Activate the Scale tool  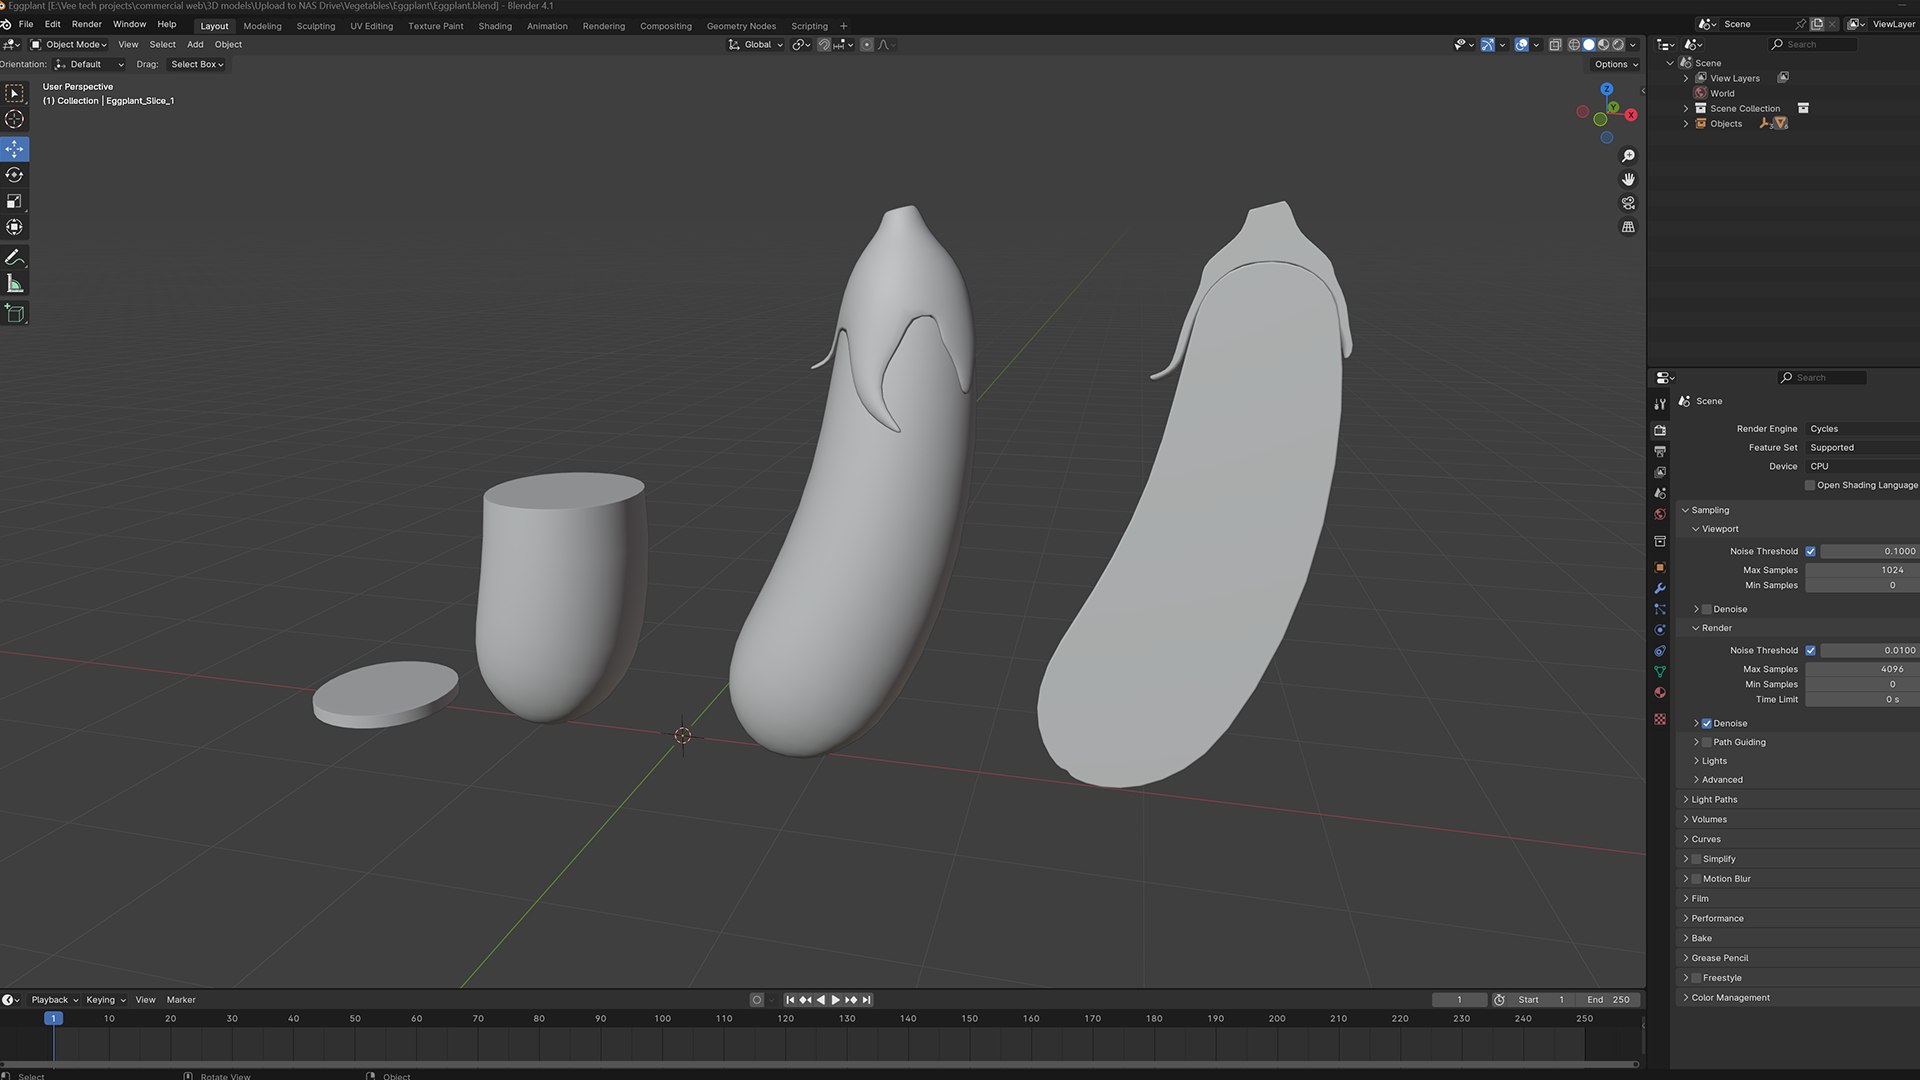(x=15, y=201)
